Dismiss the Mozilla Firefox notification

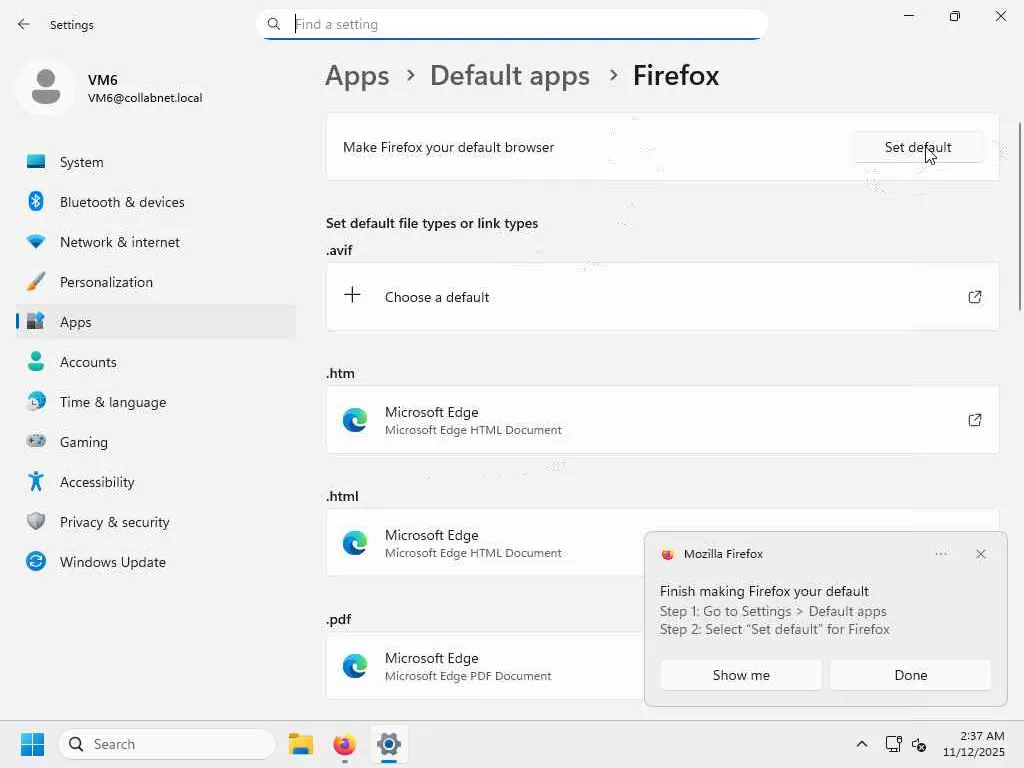pyautogui.click(x=981, y=554)
